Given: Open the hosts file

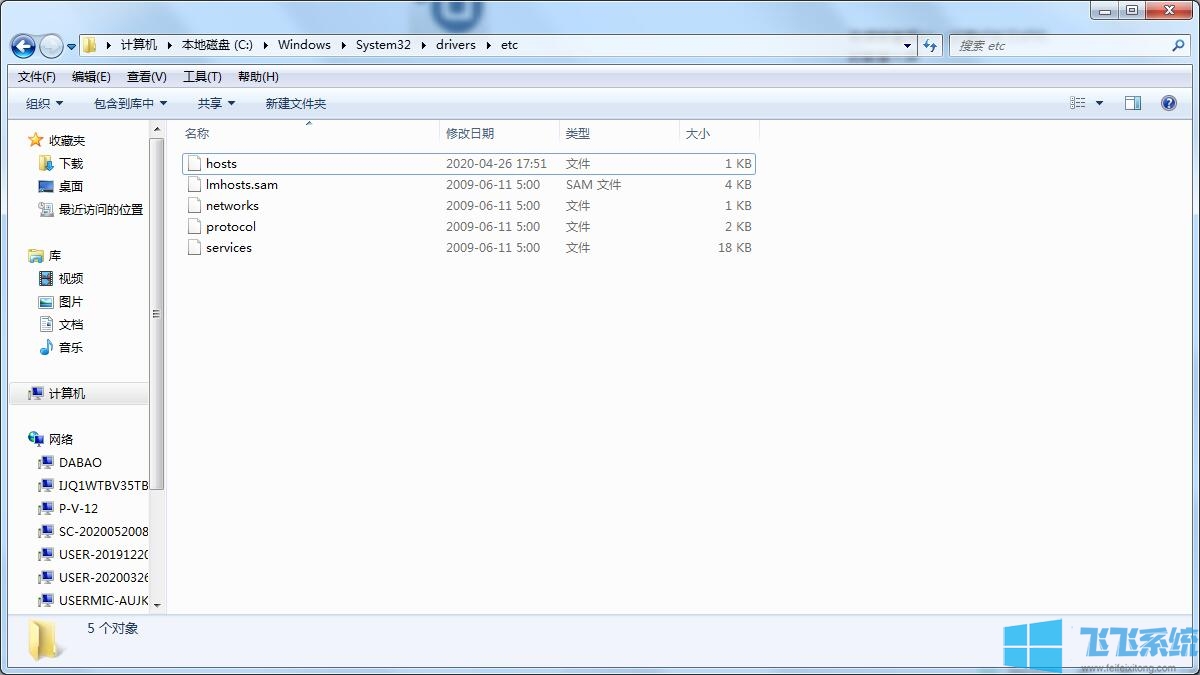Looking at the screenshot, I should pos(220,163).
